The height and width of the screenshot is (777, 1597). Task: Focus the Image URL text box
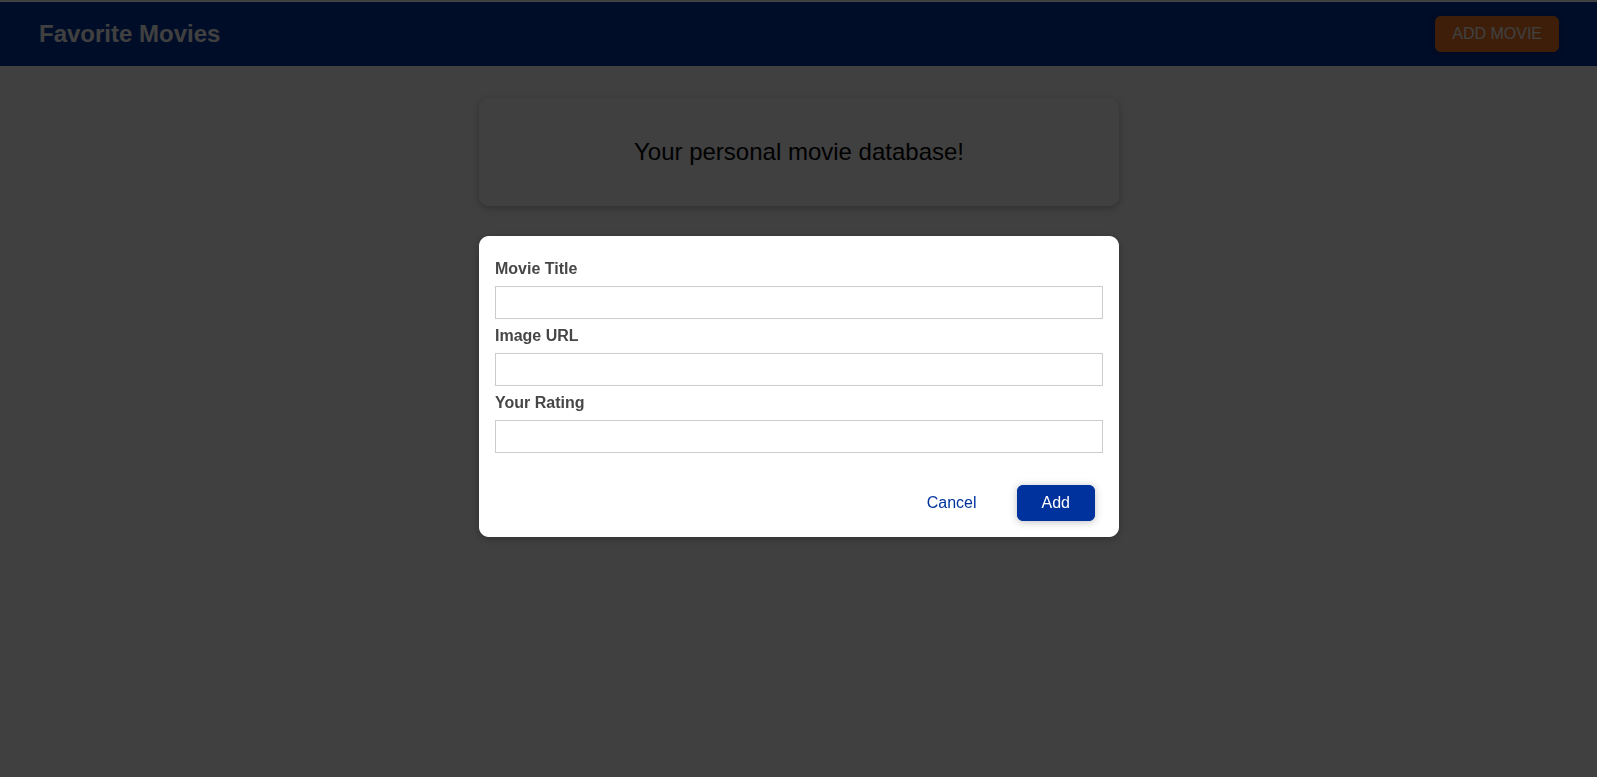coord(798,369)
